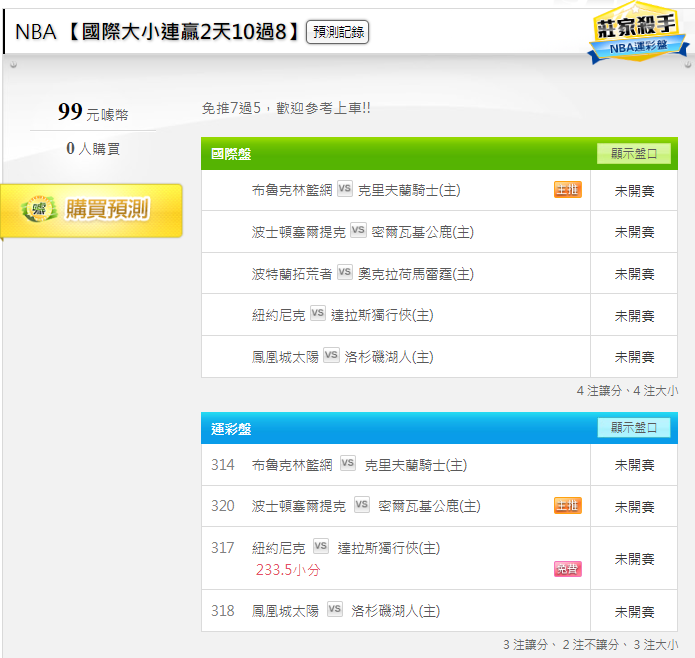This screenshot has height=658, width=695.
Task: Select 密爾瓦基公鹿(主) in game 320 row
Action: (x=429, y=506)
